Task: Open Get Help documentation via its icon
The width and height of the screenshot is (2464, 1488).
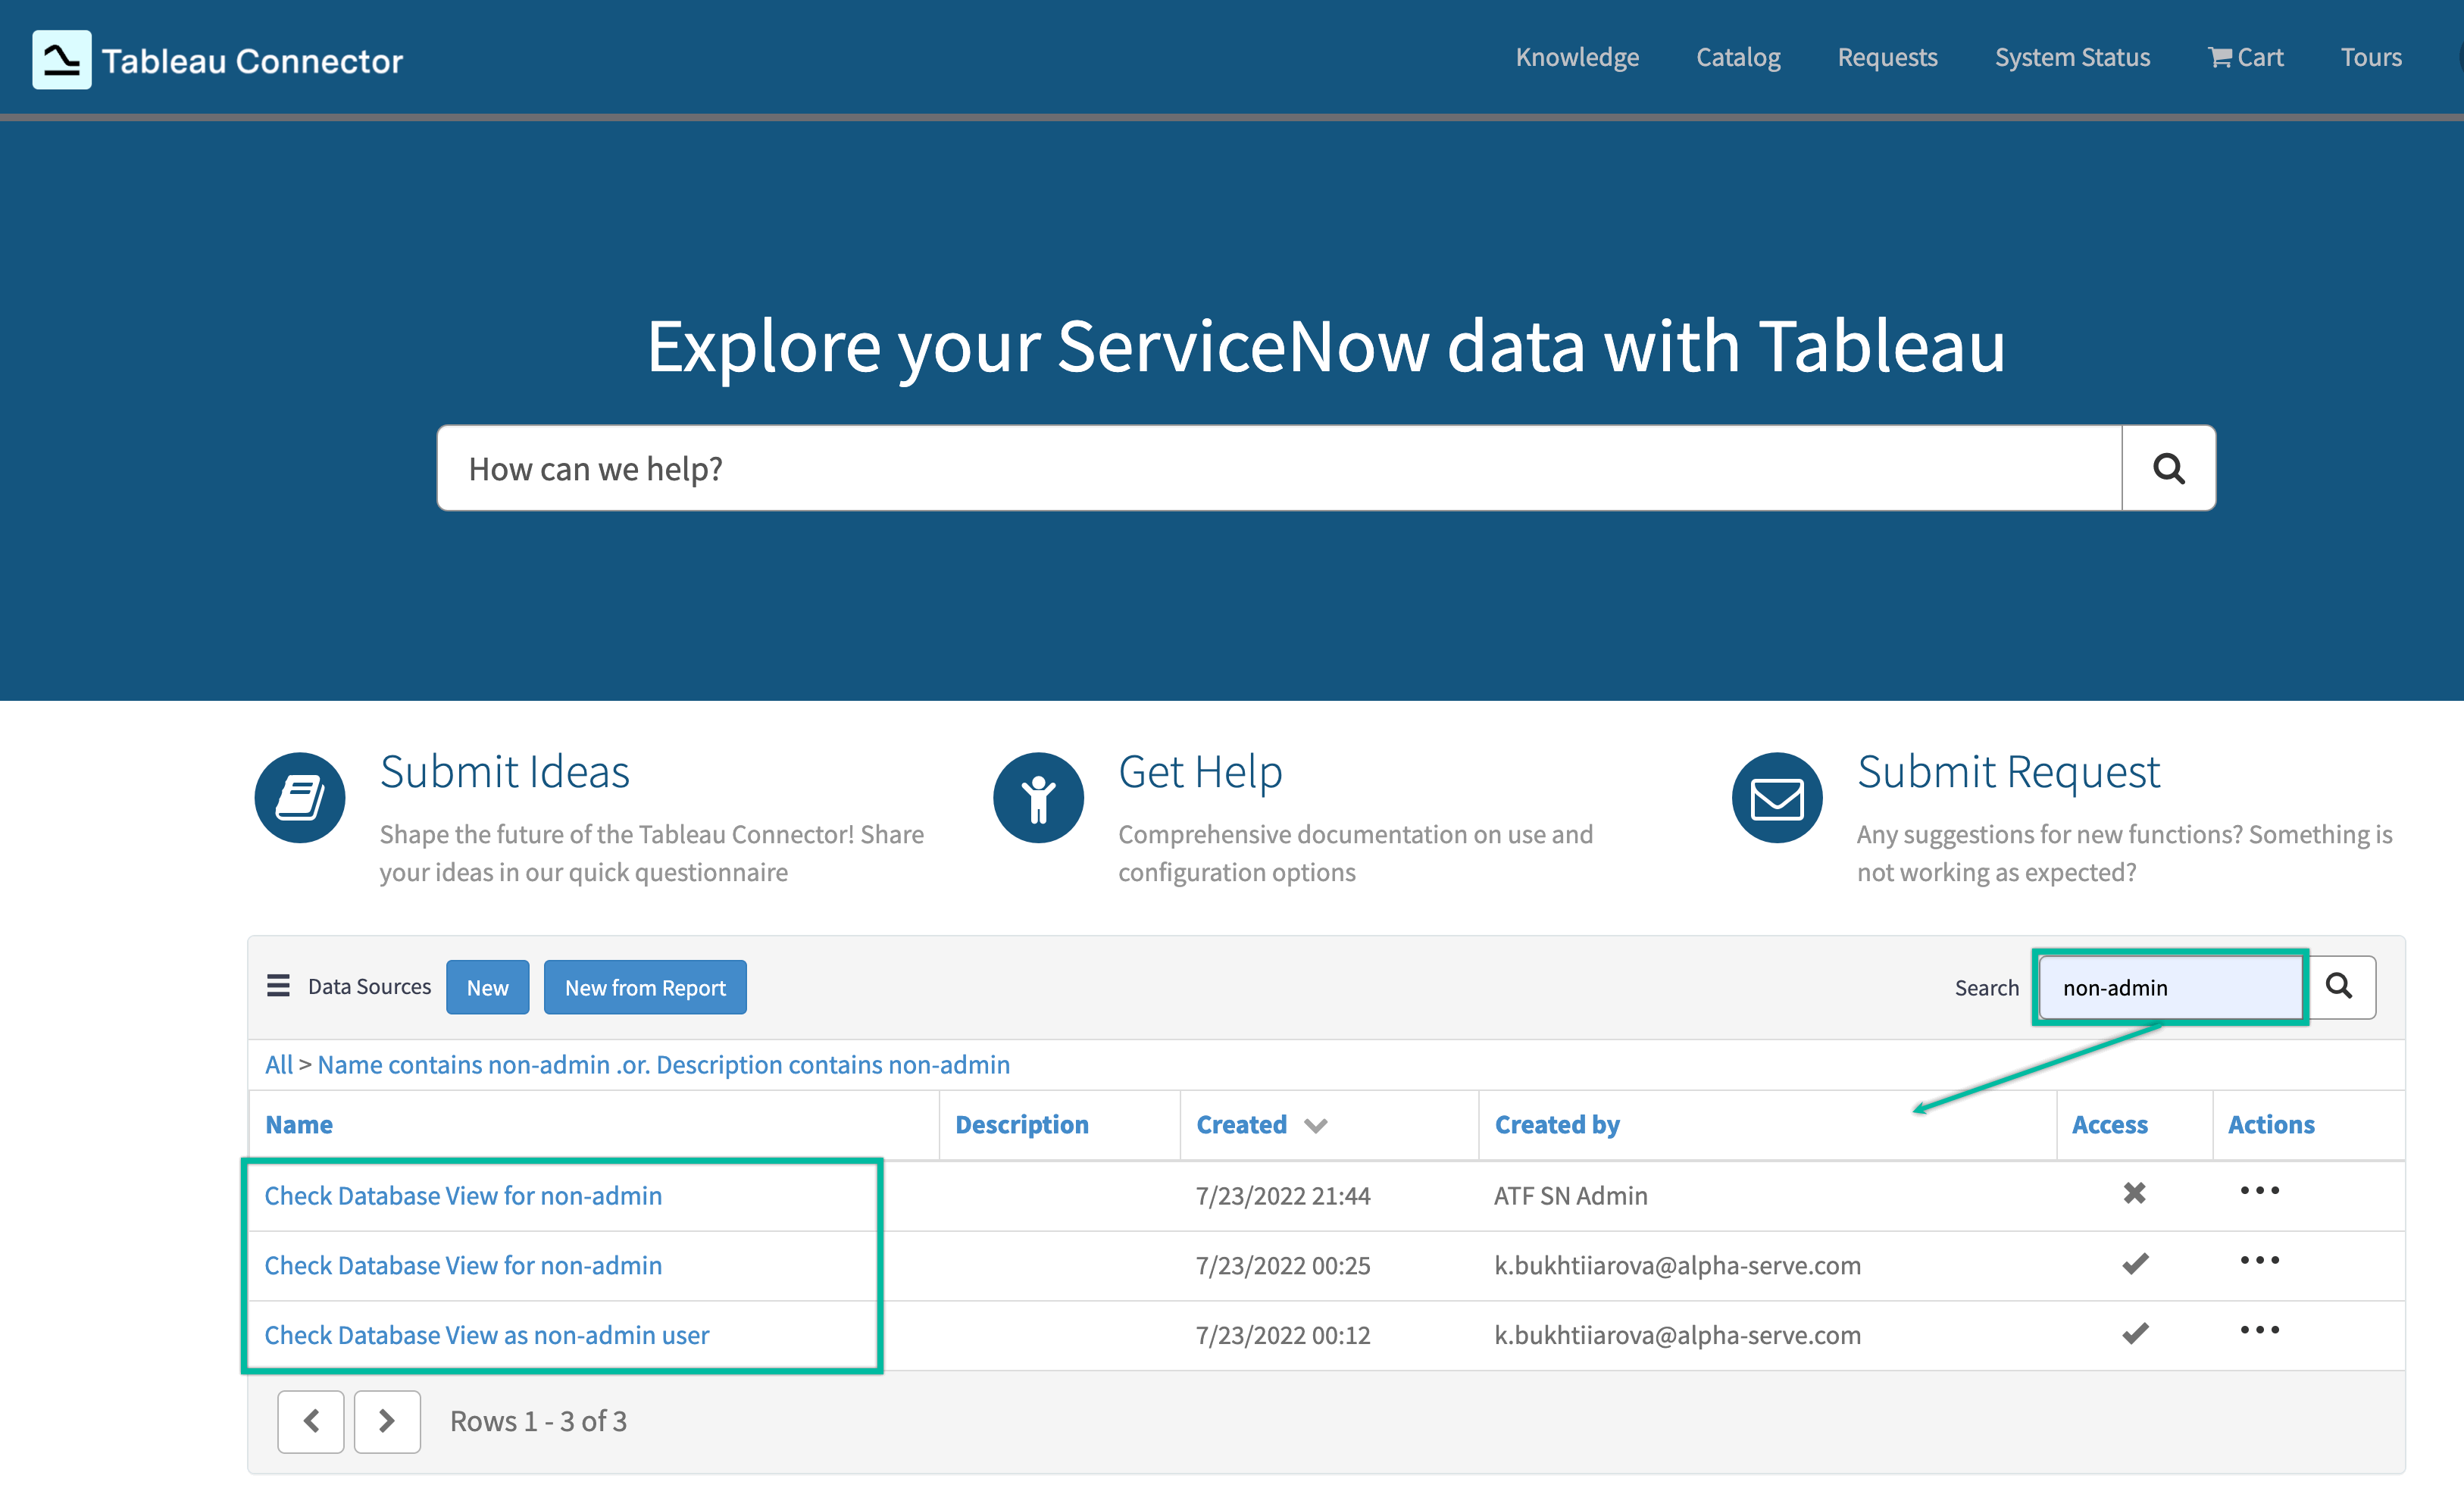Action: pos(1038,797)
